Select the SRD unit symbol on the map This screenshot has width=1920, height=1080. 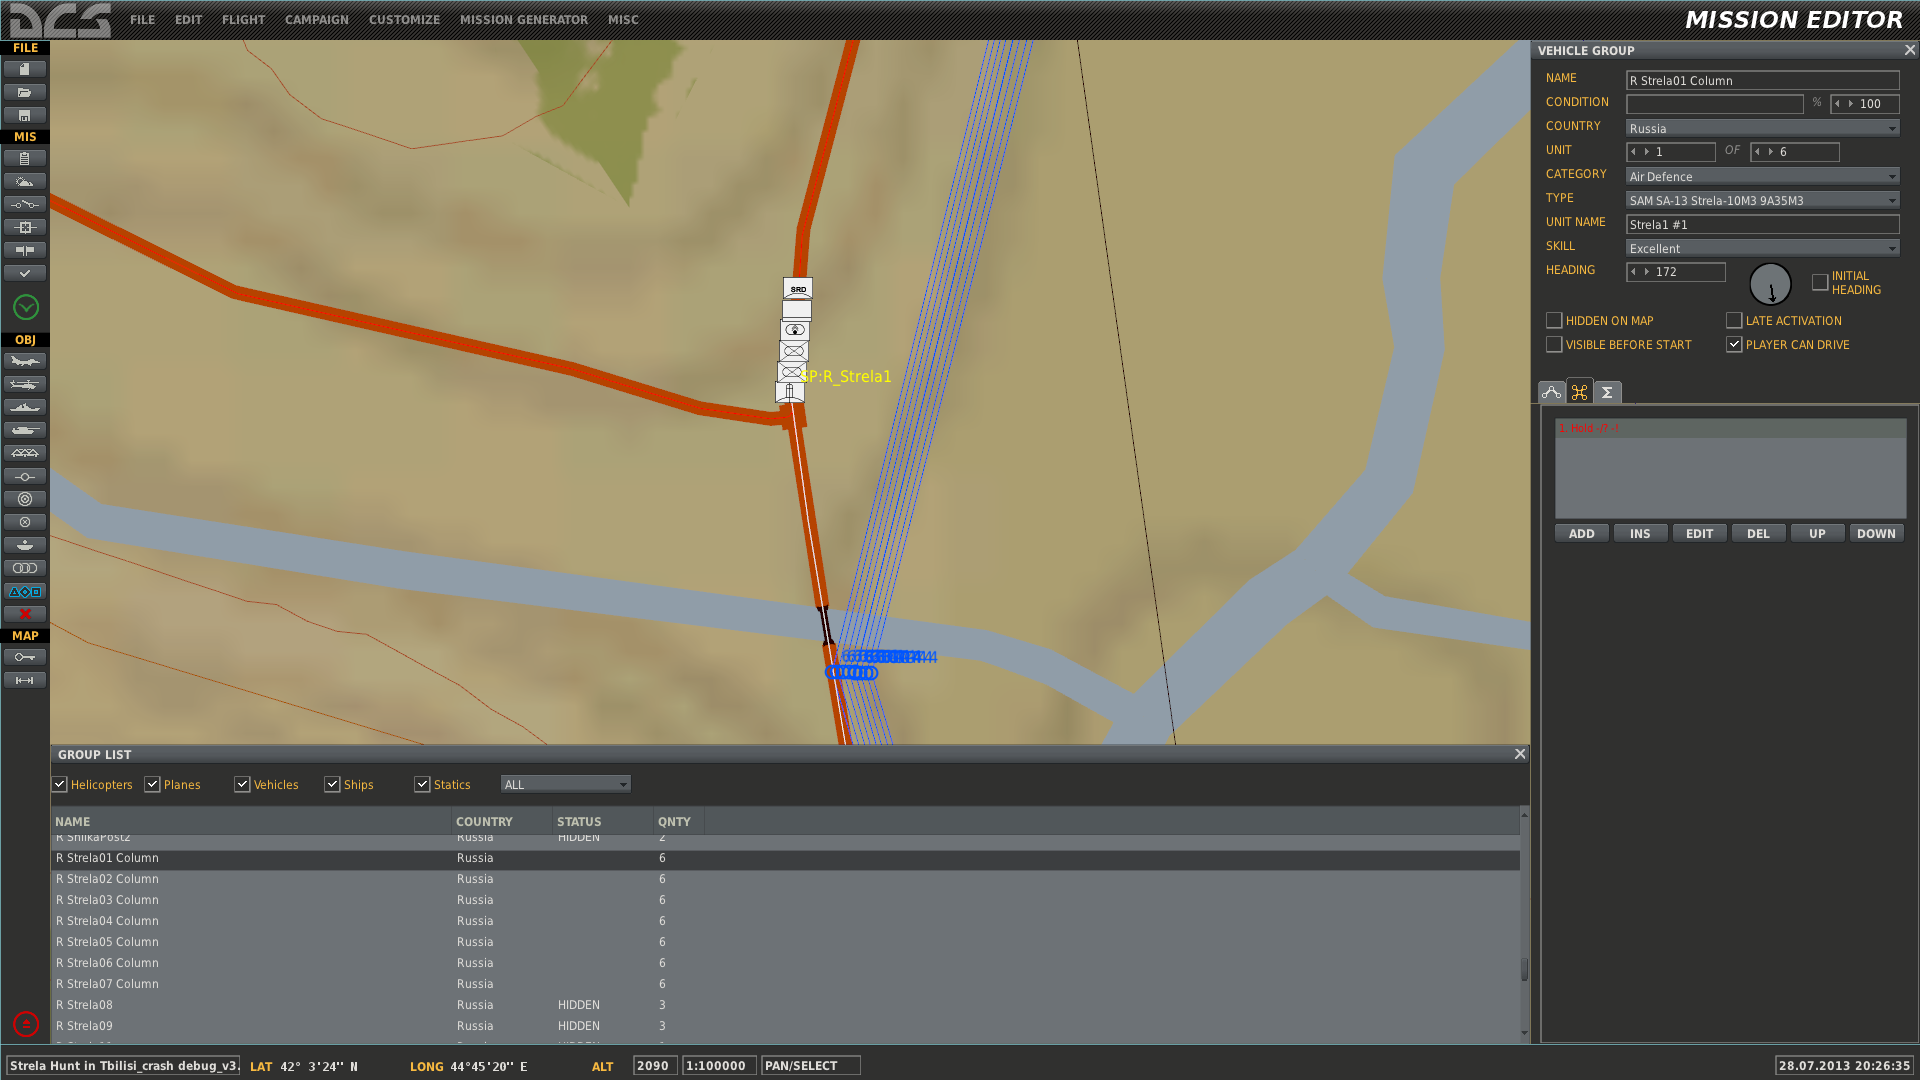tap(798, 289)
